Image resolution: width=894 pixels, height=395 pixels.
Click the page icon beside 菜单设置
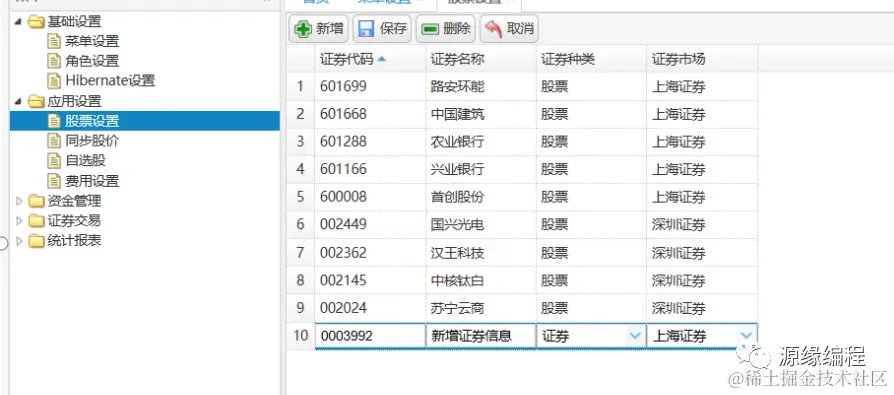point(54,41)
